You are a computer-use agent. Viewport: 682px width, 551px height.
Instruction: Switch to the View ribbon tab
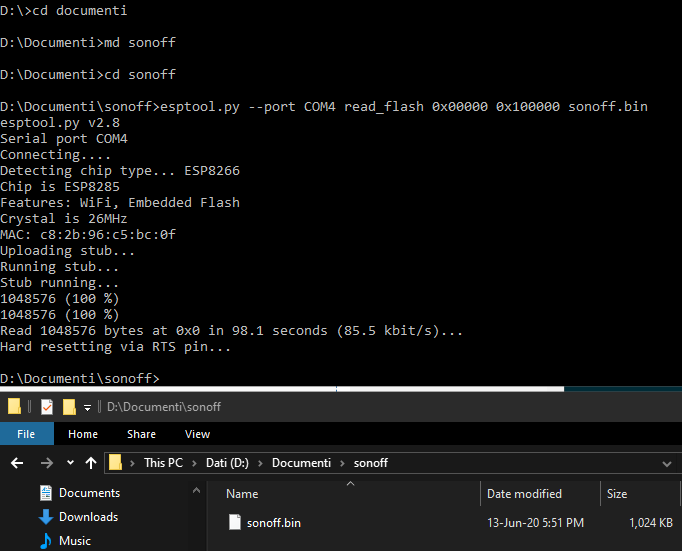click(x=197, y=434)
